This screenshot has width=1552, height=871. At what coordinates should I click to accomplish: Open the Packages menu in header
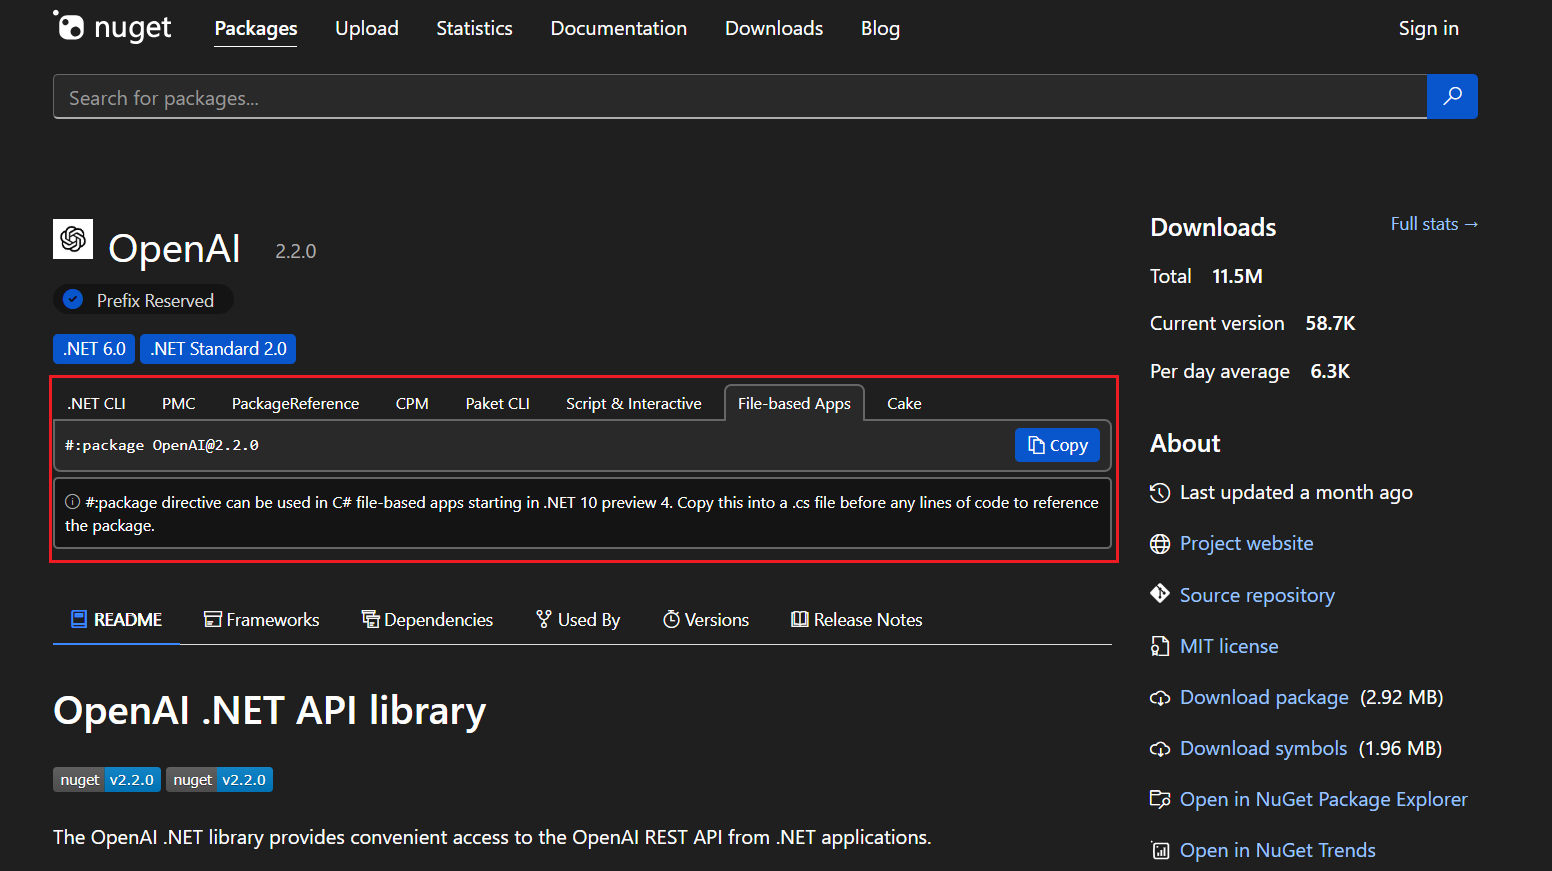click(256, 28)
